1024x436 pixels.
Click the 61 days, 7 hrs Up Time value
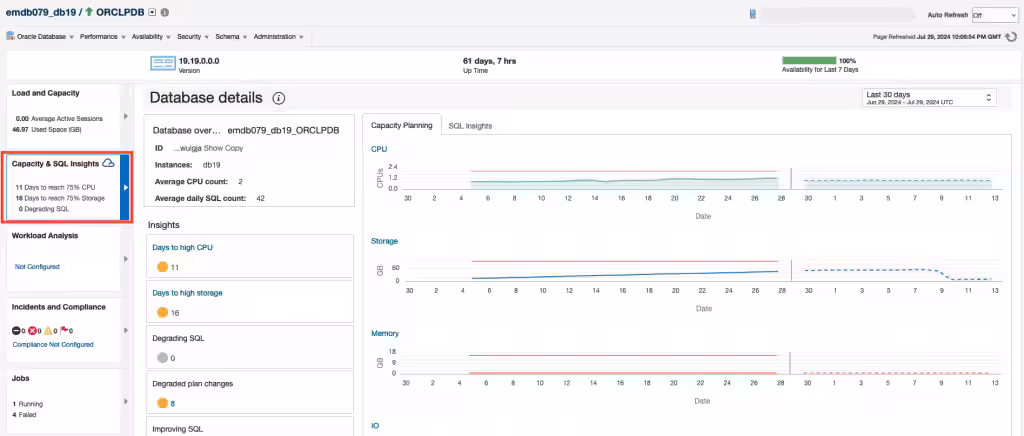[x=489, y=61]
